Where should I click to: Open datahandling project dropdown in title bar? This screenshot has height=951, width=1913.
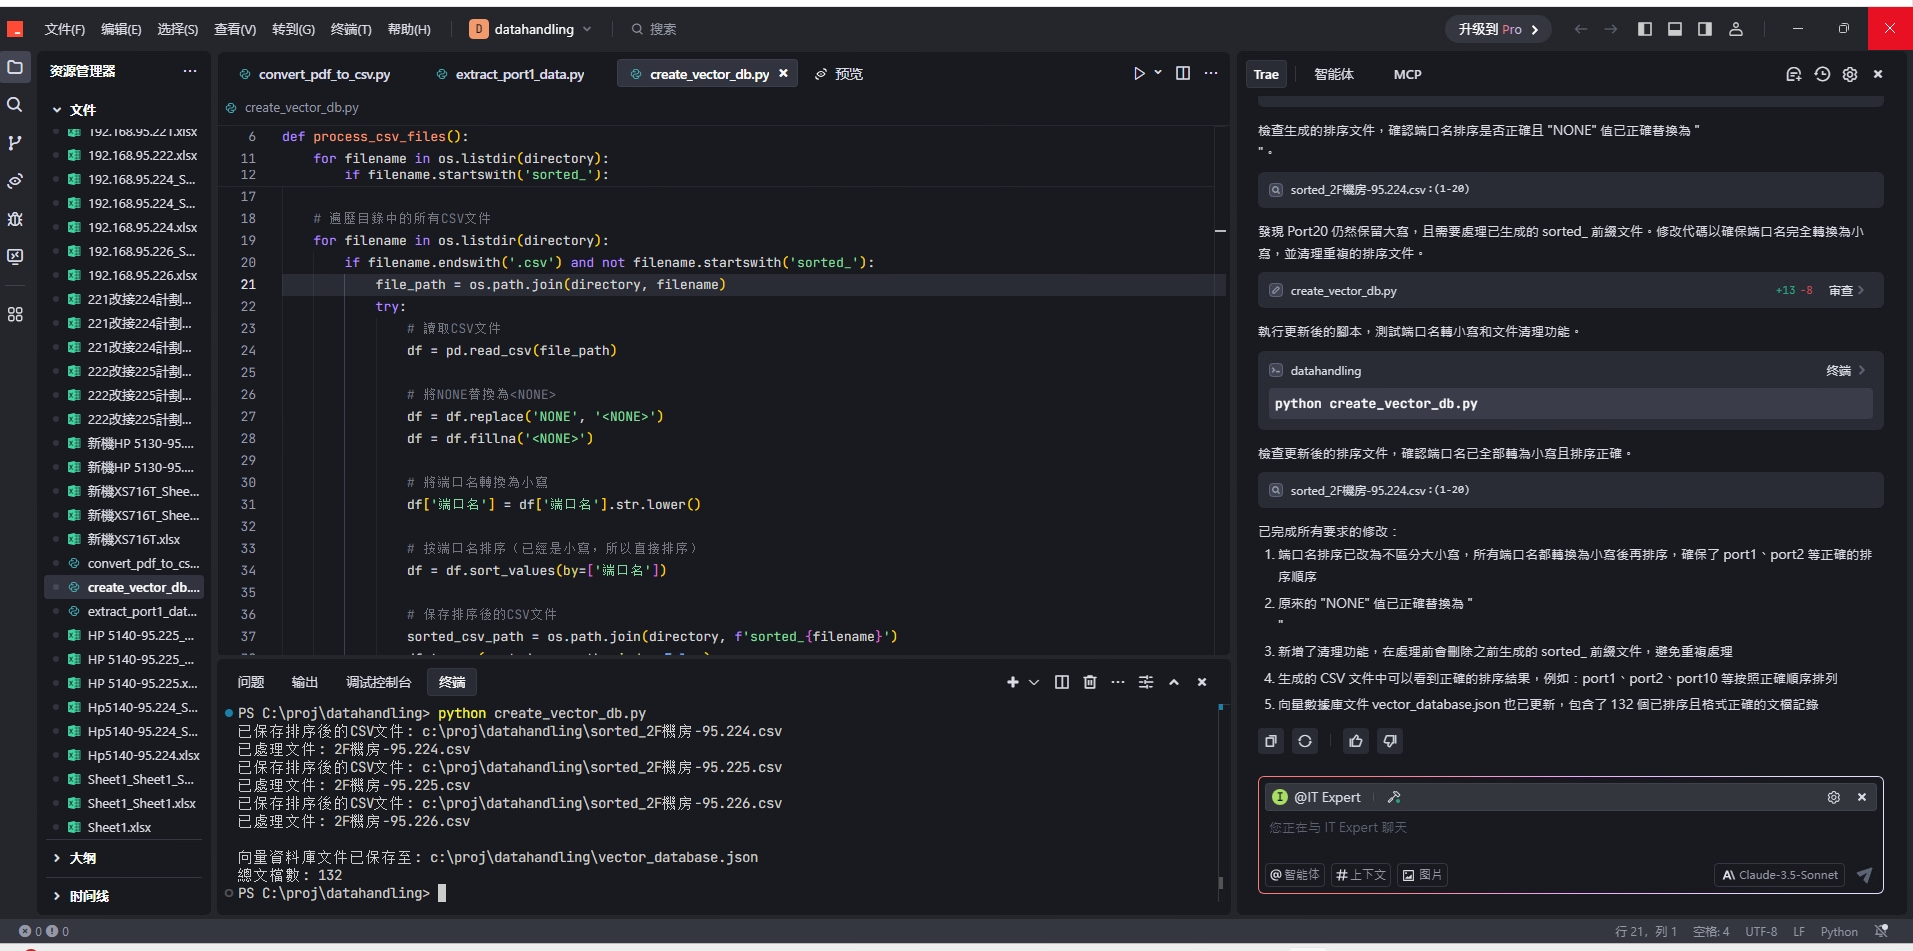tap(532, 29)
